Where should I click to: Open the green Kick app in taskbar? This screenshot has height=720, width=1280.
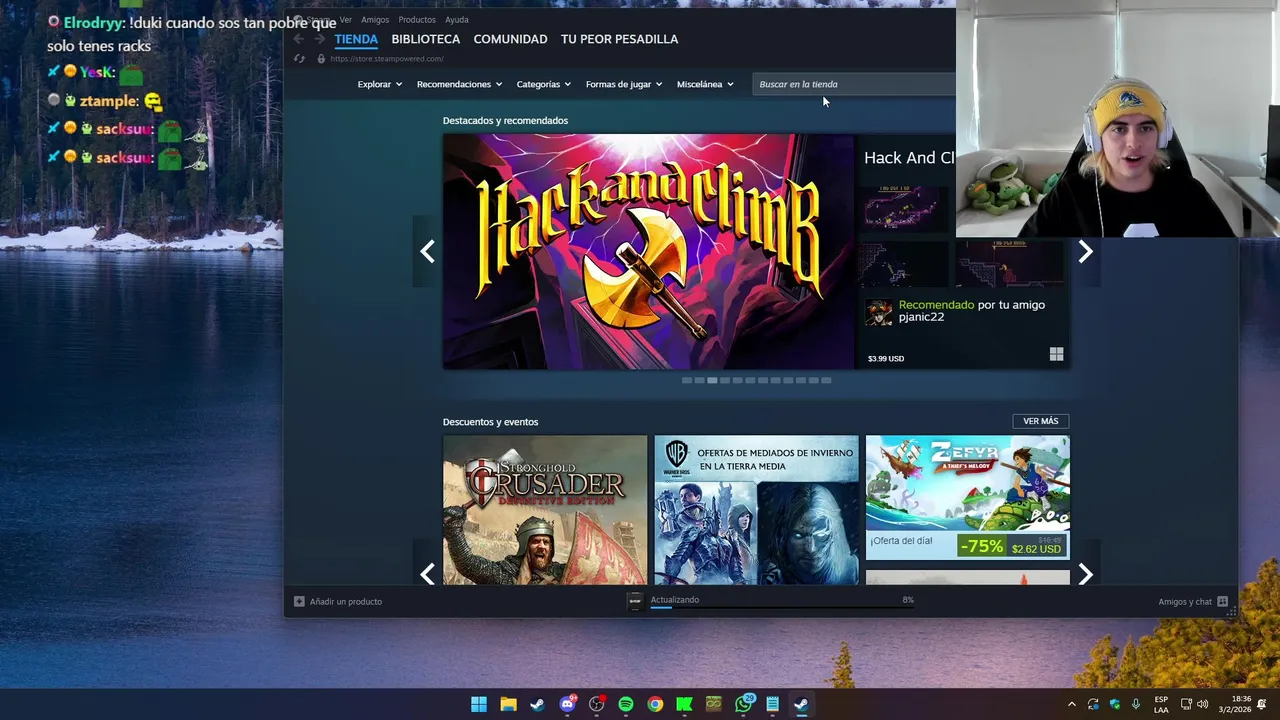(x=684, y=704)
